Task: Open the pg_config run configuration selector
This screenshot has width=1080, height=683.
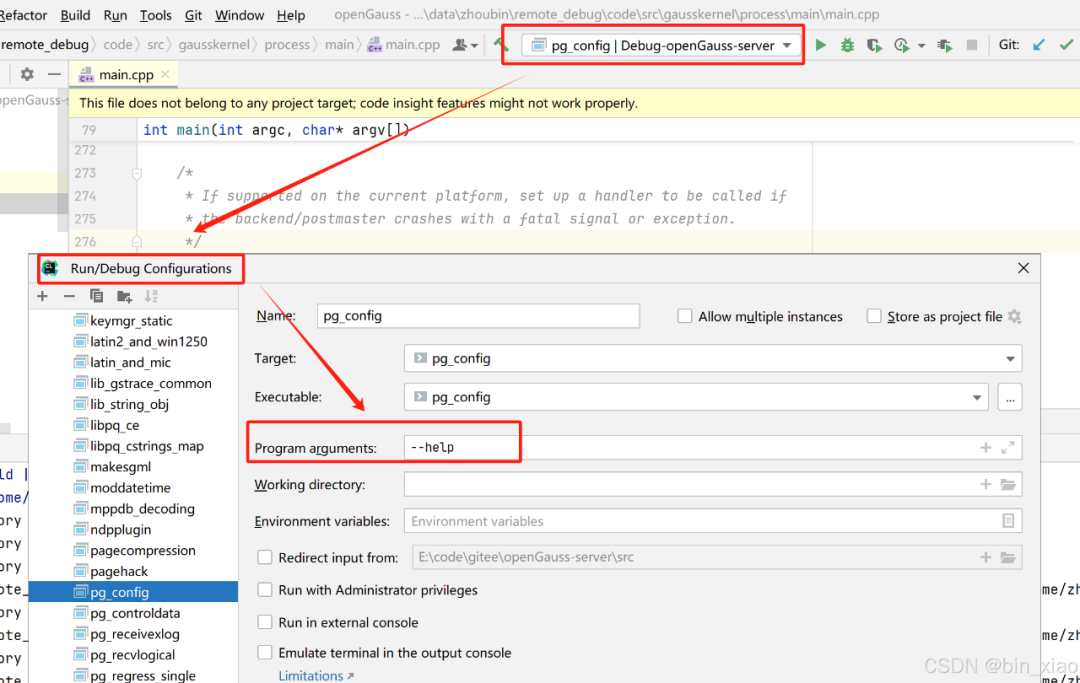Action: [x=662, y=45]
